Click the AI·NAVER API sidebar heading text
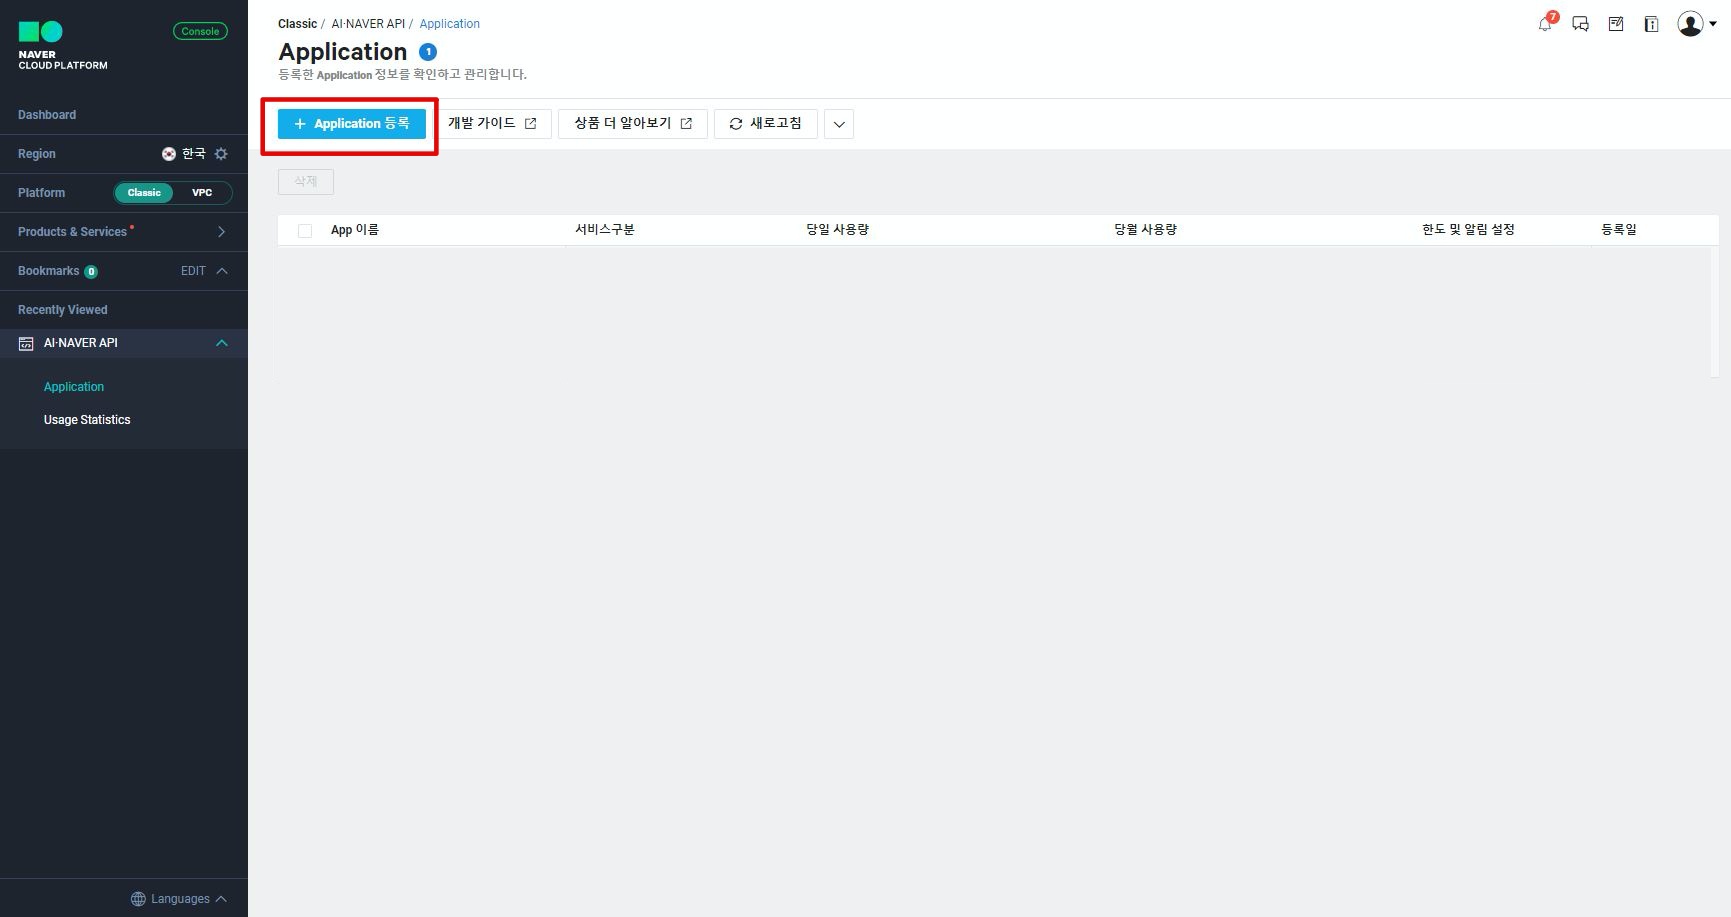The image size is (1731, 917). pos(81,343)
